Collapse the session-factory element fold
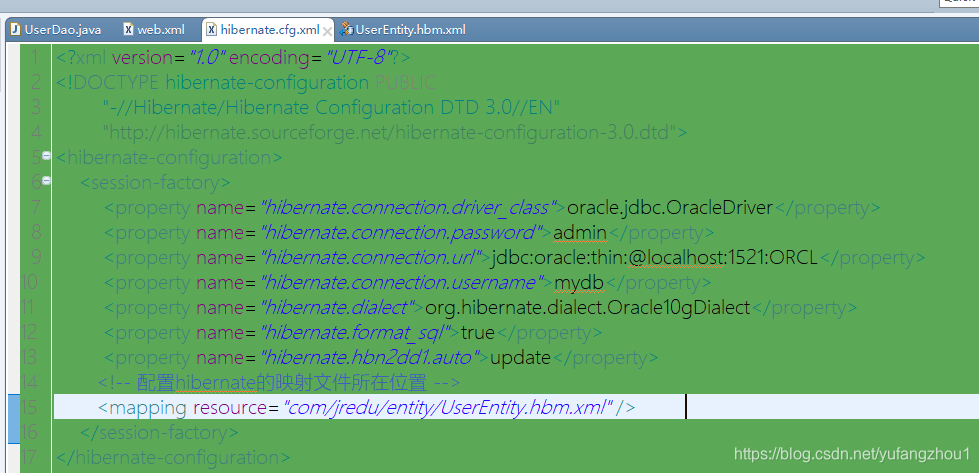The width and height of the screenshot is (979, 473). pos(46,180)
